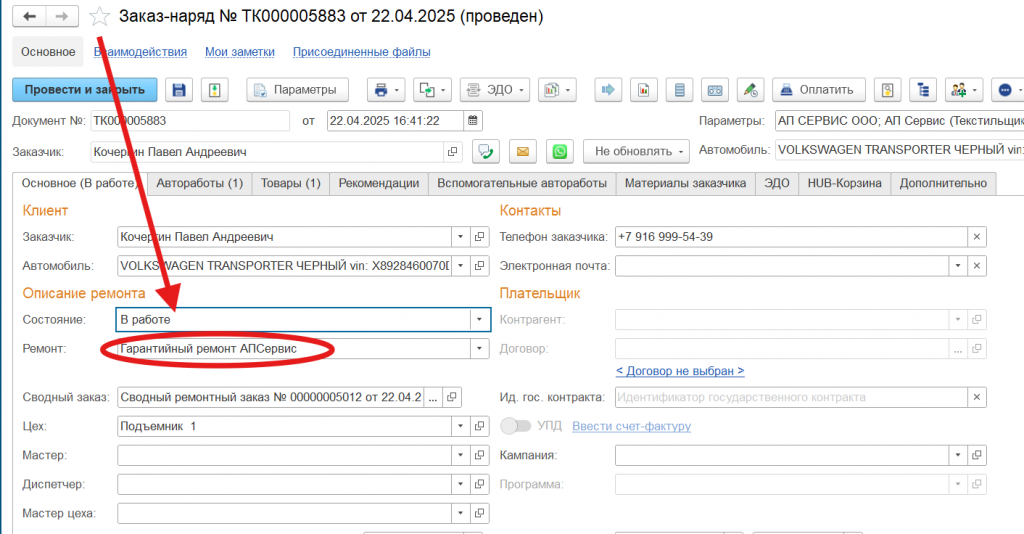The image size is (1024, 534).
Task: Click the save diskette icon
Action: (179, 90)
